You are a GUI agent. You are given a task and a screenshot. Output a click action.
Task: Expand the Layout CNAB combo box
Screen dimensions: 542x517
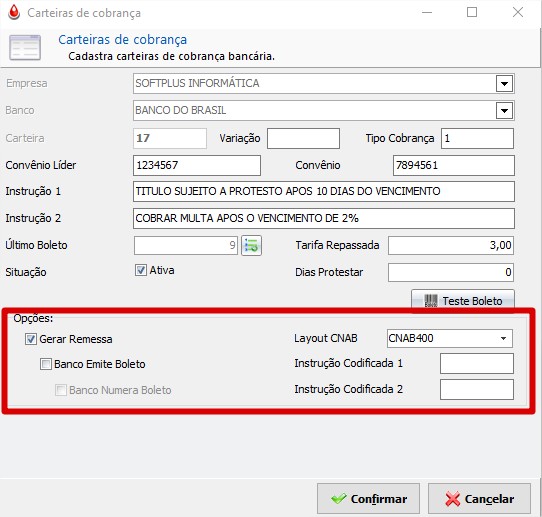[x=503, y=338]
